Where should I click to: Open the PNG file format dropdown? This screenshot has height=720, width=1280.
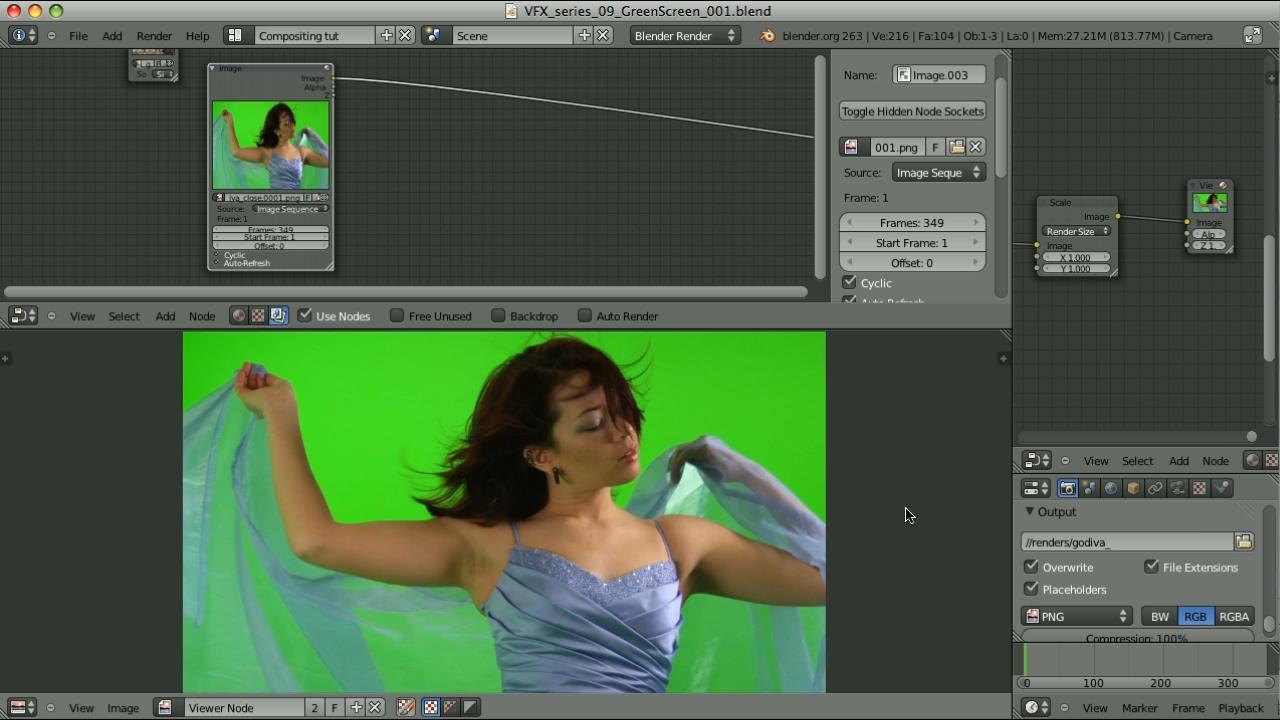(1077, 616)
